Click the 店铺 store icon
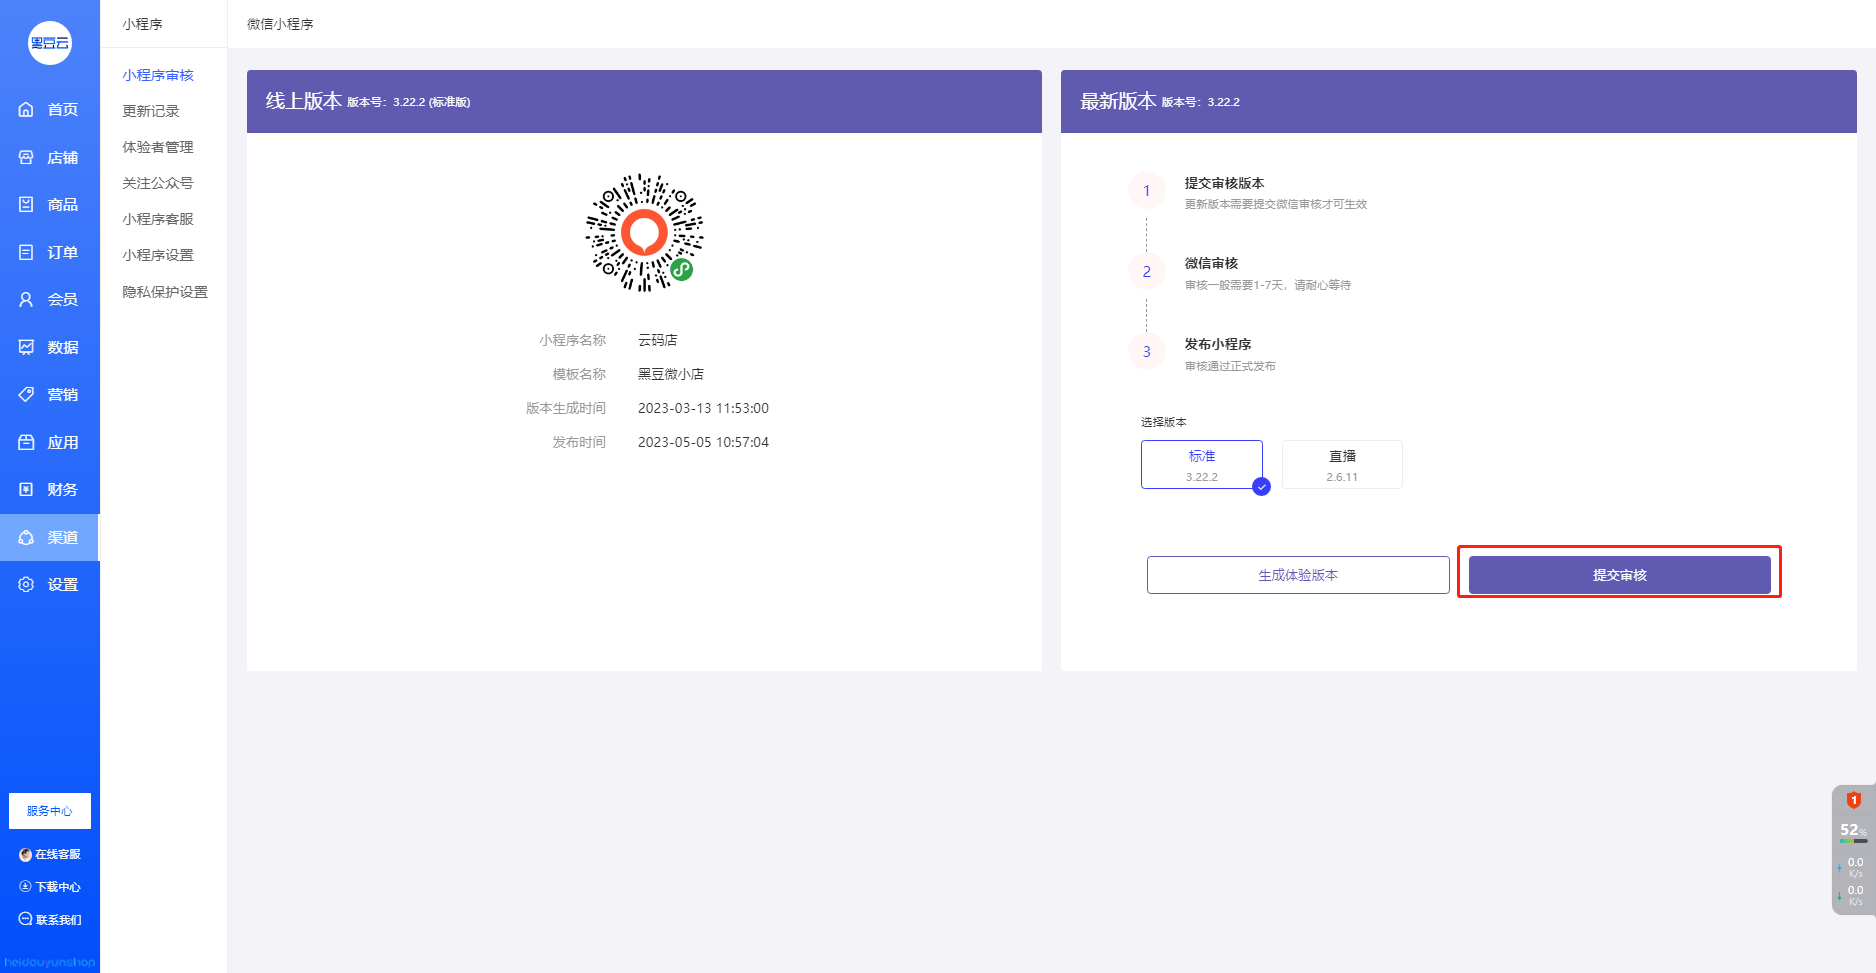Image resolution: width=1876 pixels, height=973 pixels. tap(26, 158)
